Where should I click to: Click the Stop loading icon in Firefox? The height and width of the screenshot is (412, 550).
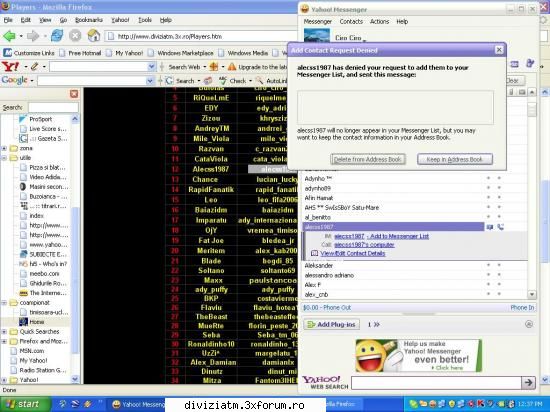pyautogui.click(x=75, y=36)
